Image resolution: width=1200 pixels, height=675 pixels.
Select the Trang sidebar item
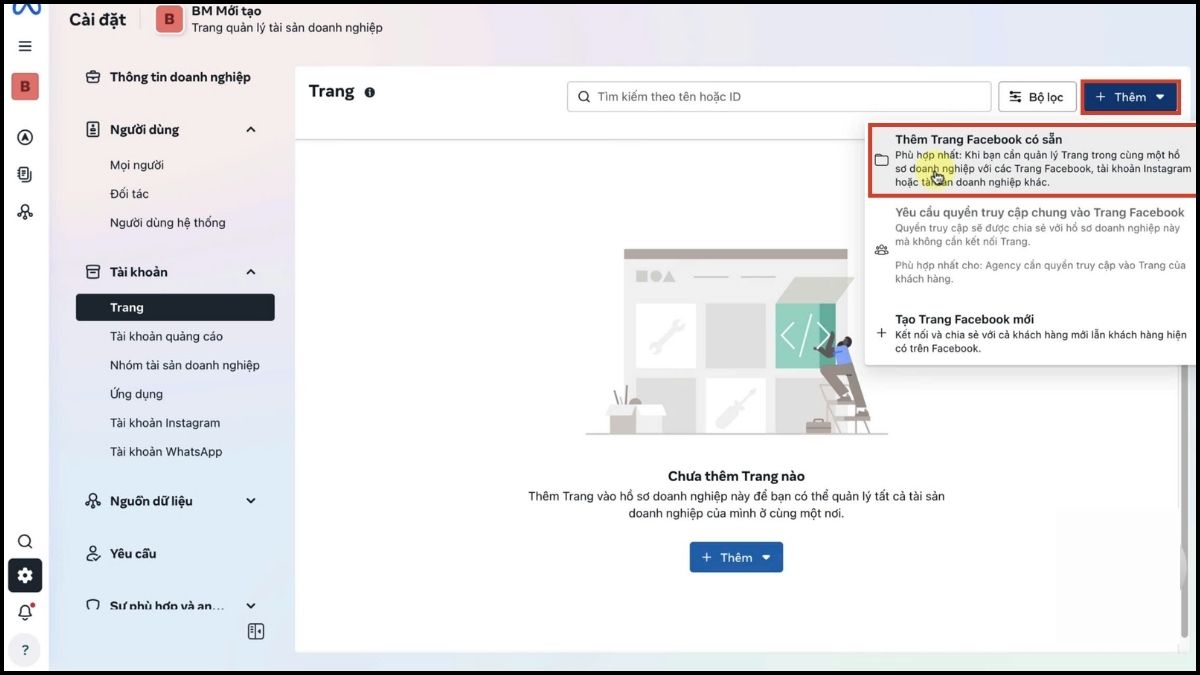(x=175, y=307)
